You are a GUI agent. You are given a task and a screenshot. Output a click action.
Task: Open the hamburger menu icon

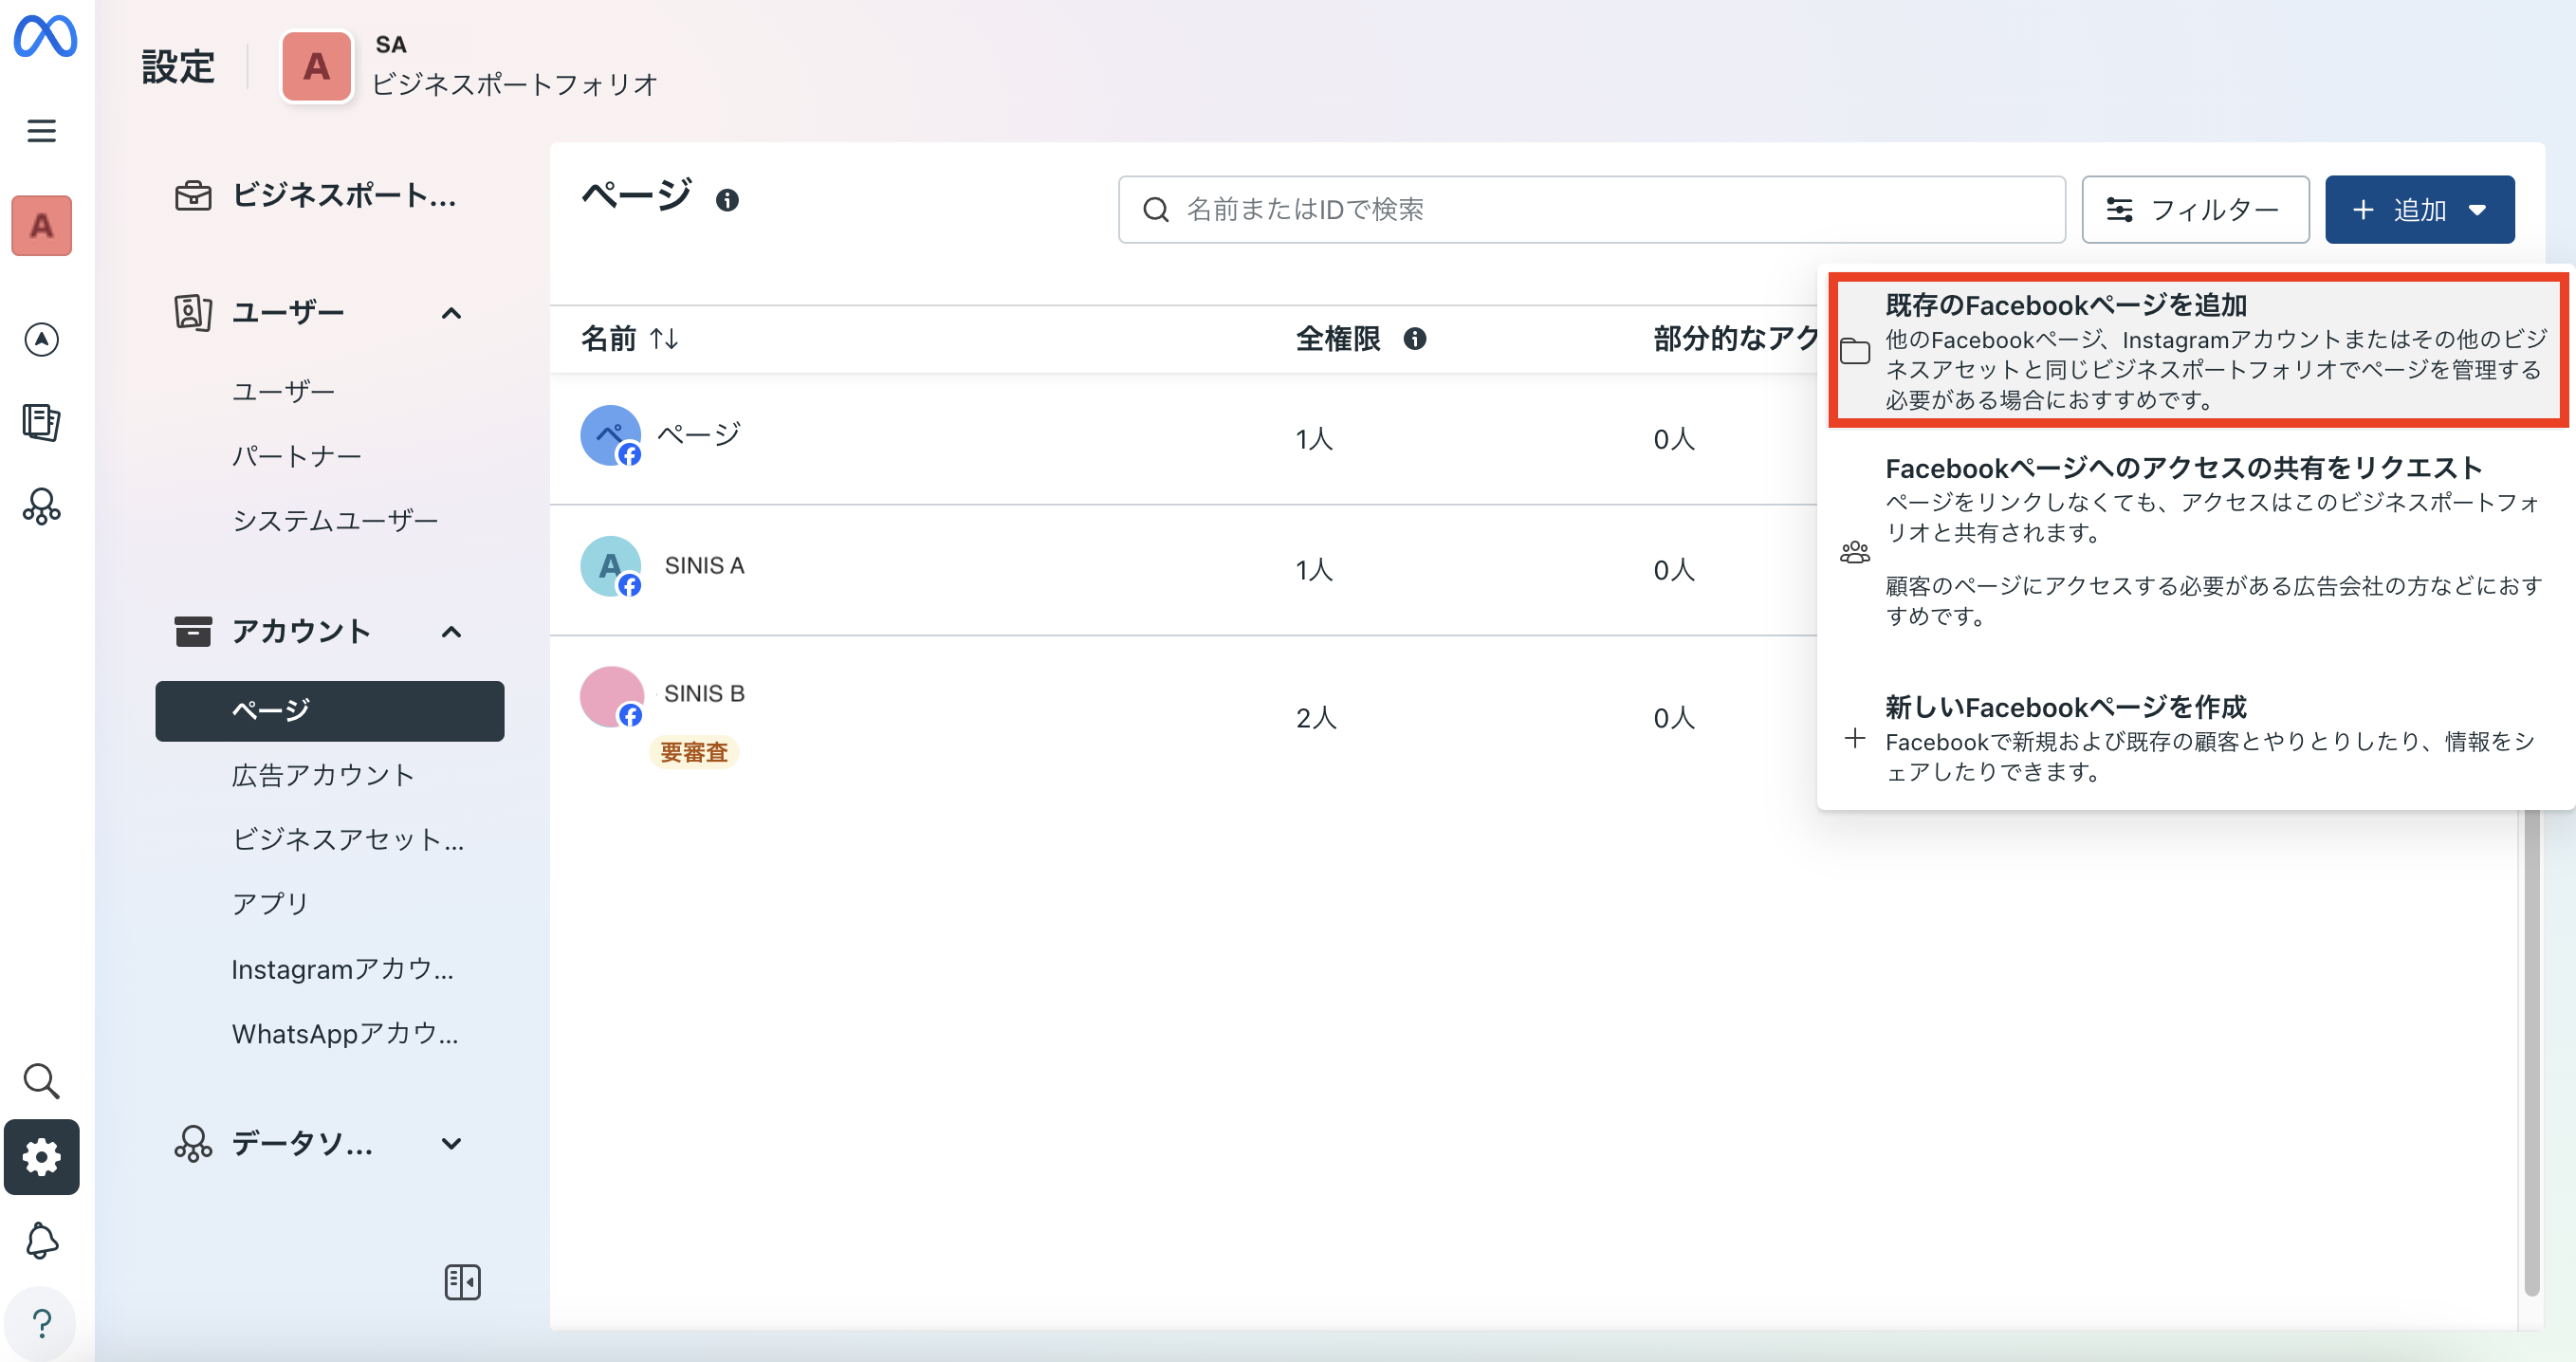(41, 131)
